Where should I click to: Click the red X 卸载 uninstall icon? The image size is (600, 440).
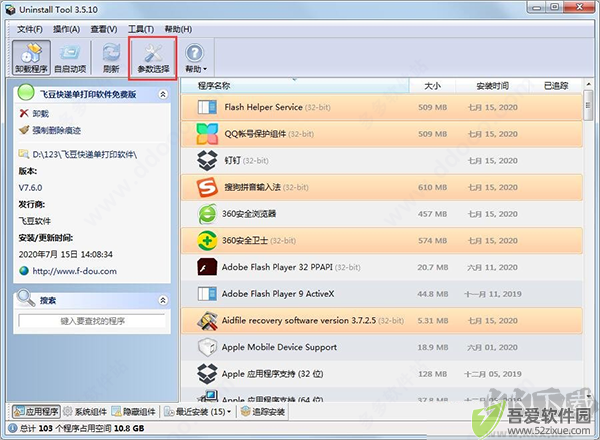[24, 113]
